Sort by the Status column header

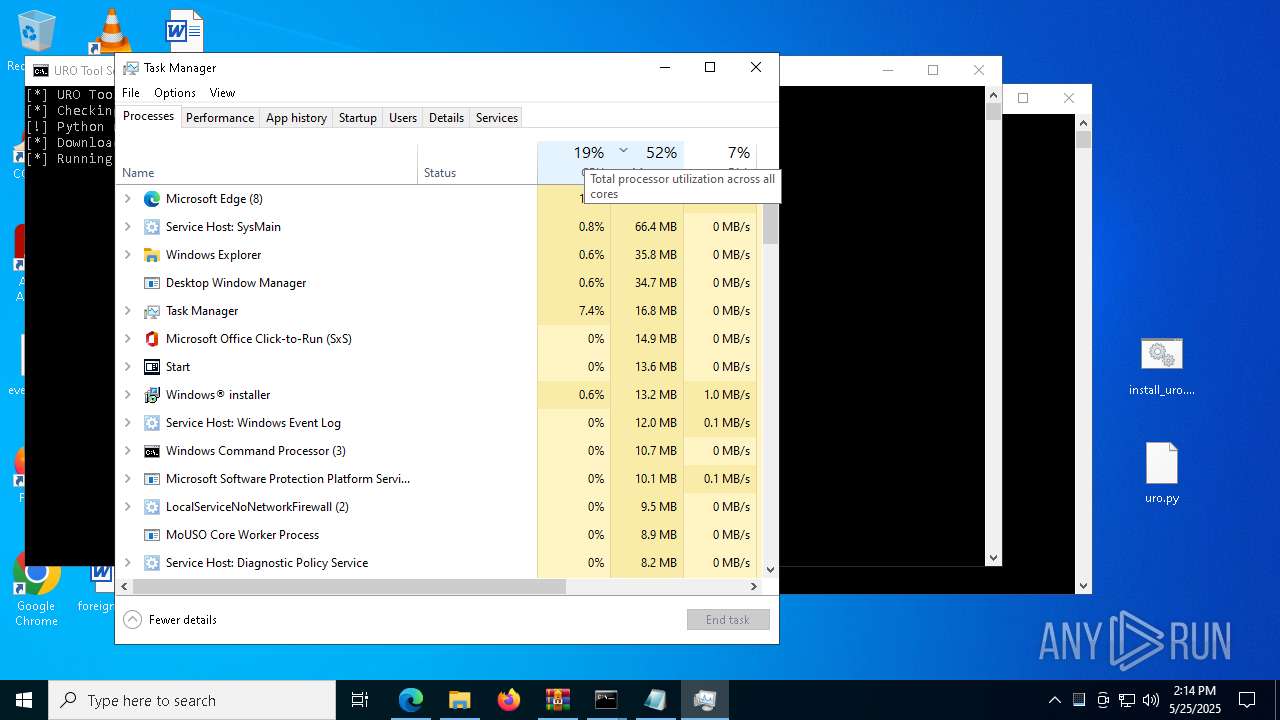pyautogui.click(x=477, y=164)
